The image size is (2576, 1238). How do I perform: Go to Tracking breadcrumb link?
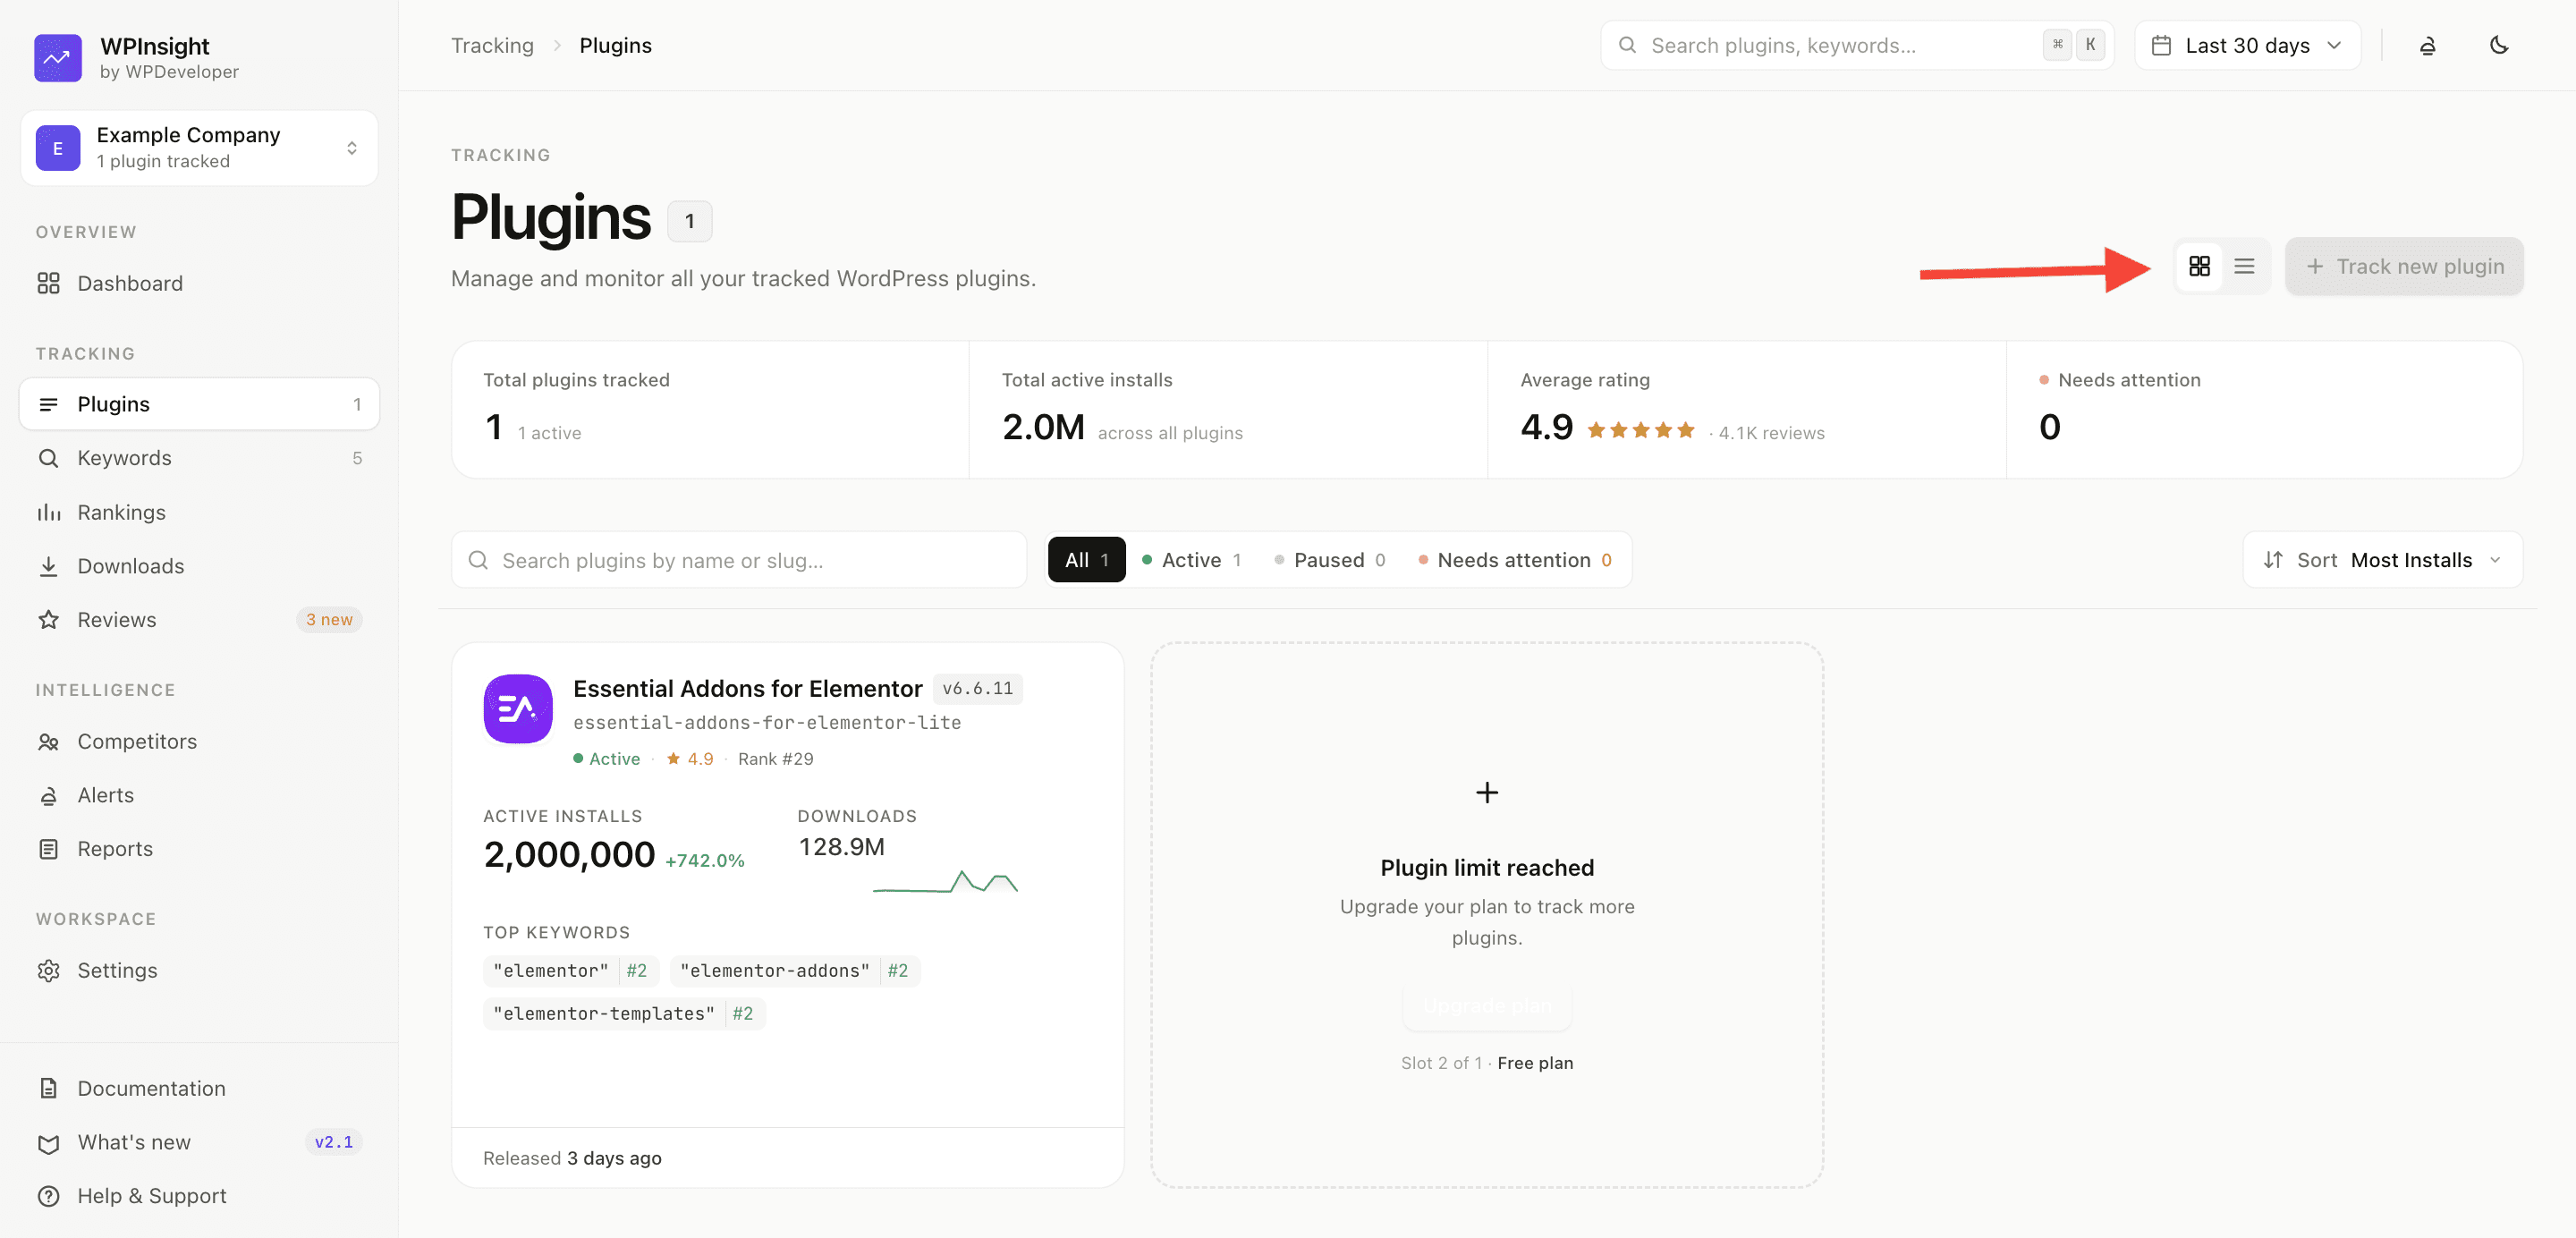(492, 45)
